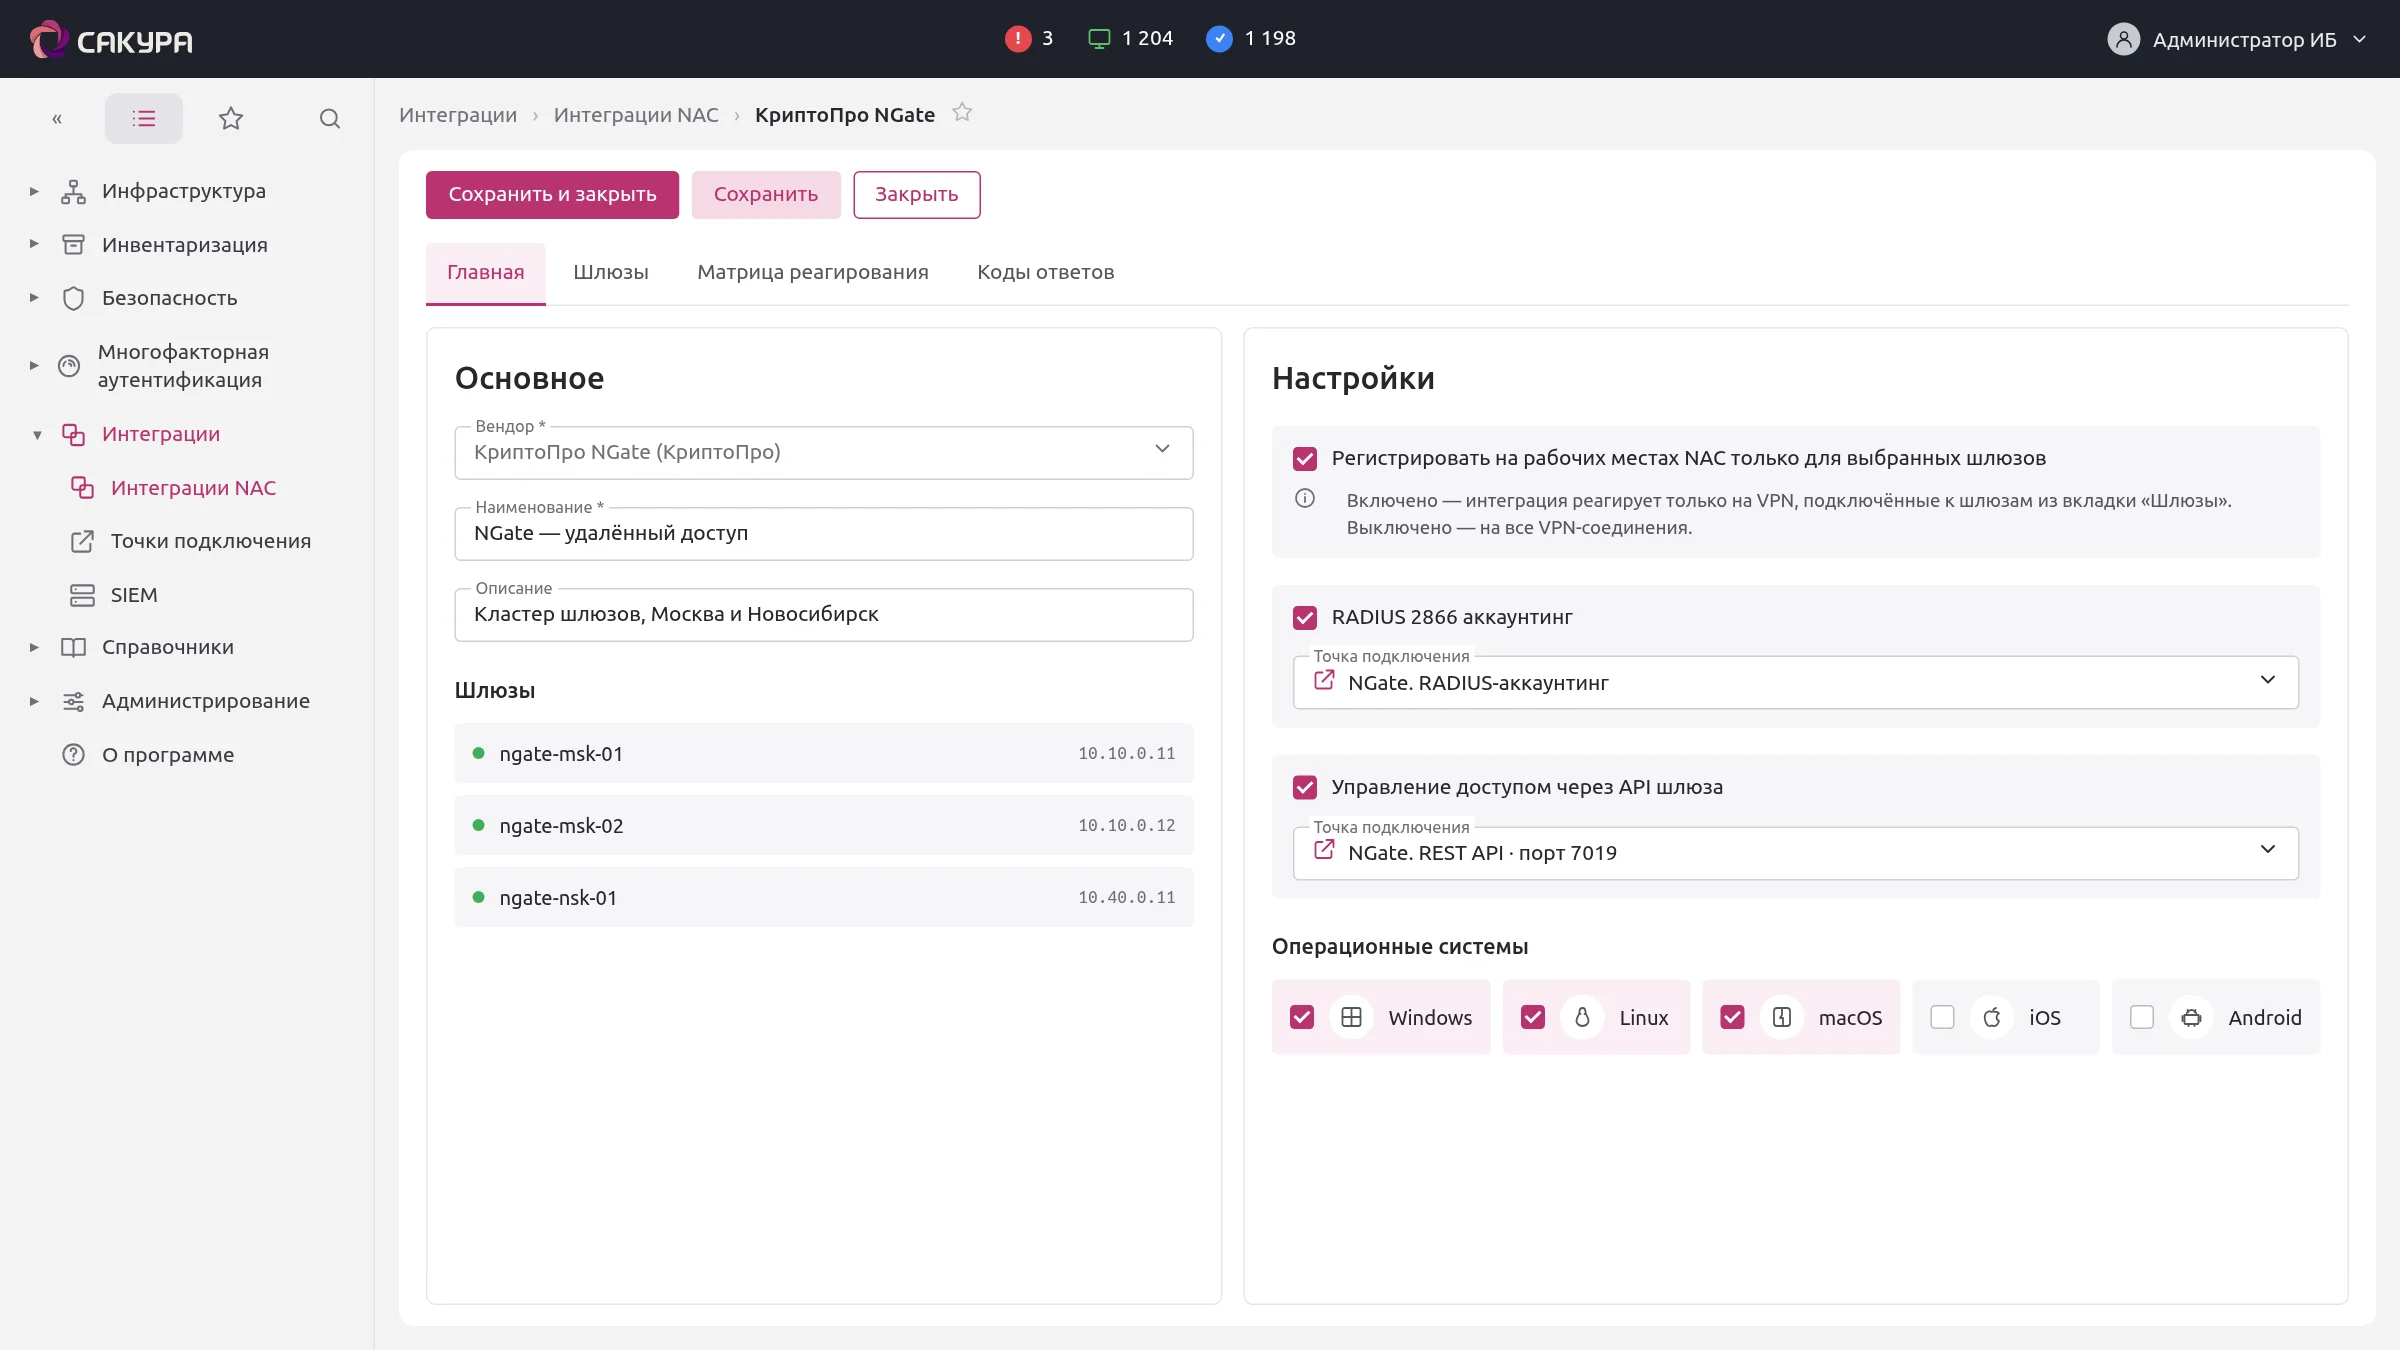Uncheck the macOS operating system

(x=1733, y=1017)
